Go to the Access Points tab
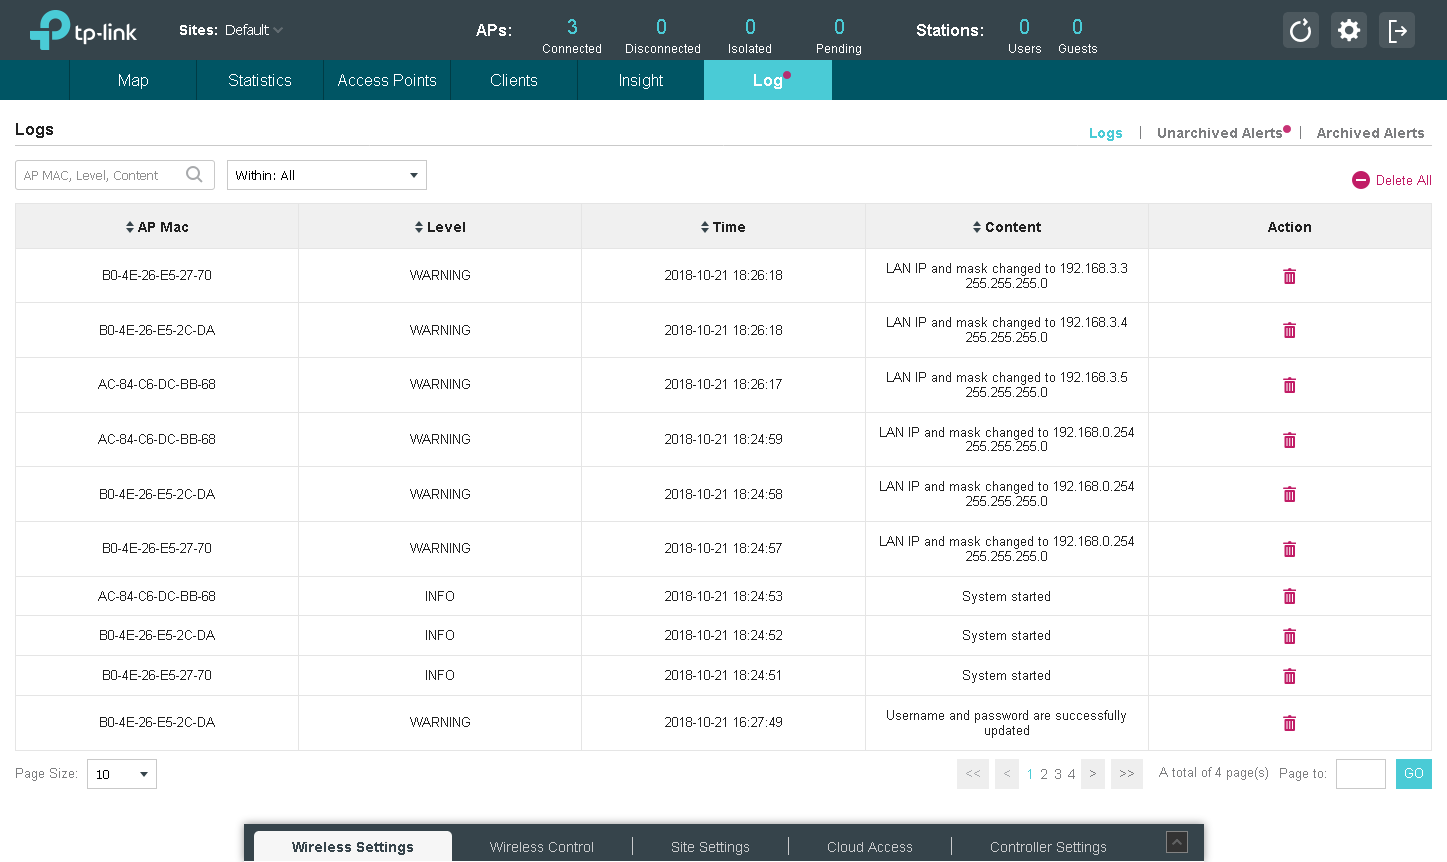1447x862 pixels. tap(387, 80)
